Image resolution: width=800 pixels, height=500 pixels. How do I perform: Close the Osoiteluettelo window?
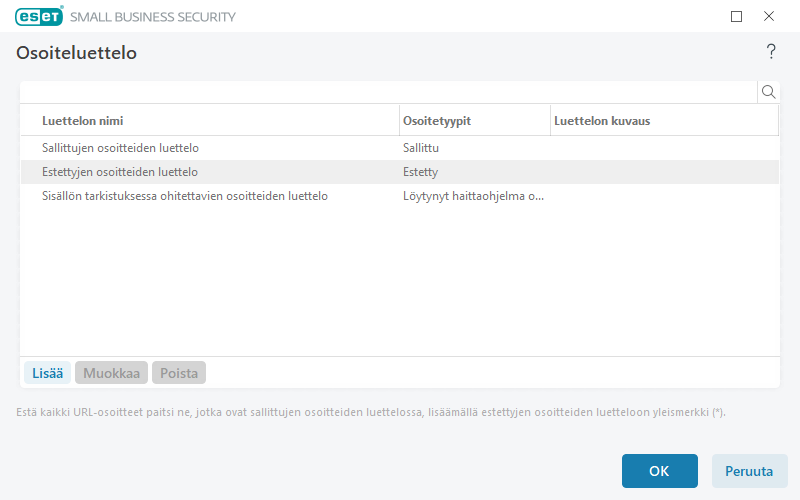(769, 16)
